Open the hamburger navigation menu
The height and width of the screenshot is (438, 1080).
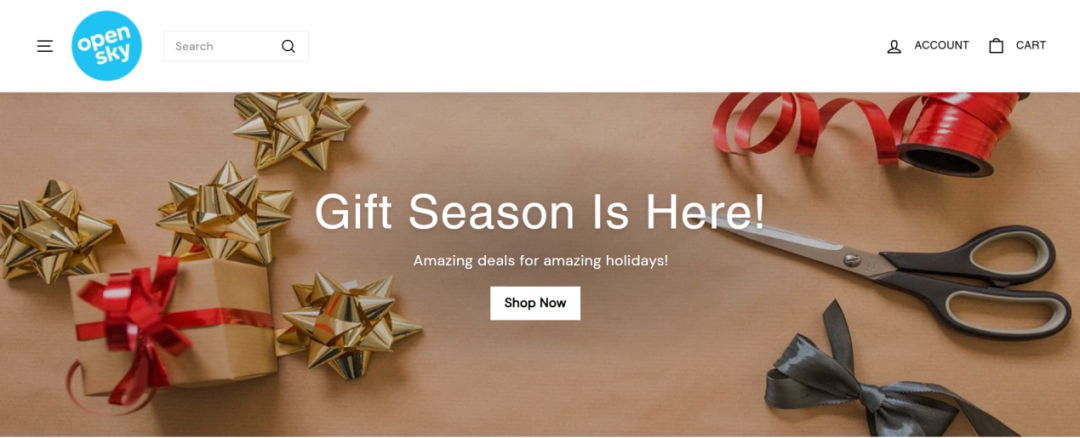[45, 46]
